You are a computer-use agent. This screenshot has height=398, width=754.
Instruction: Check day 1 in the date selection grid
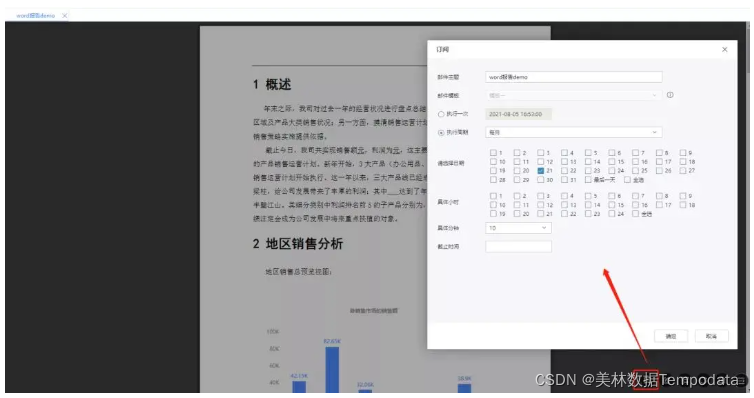pyautogui.click(x=493, y=153)
